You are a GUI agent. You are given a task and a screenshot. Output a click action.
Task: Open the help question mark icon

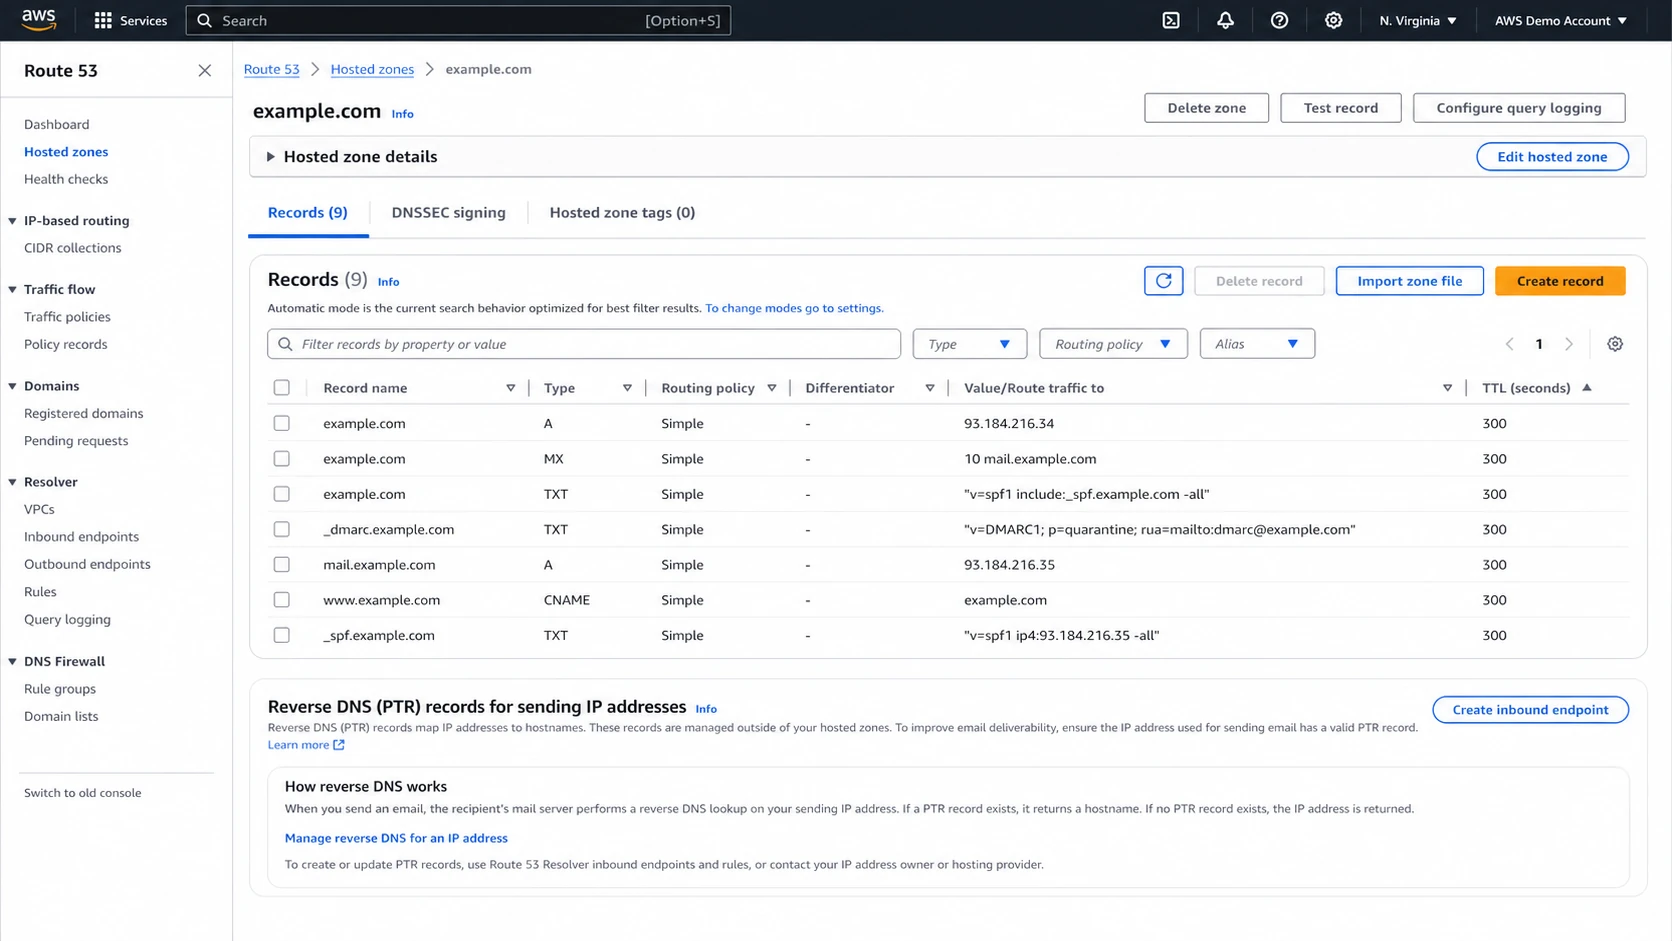(x=1279, y=20)
